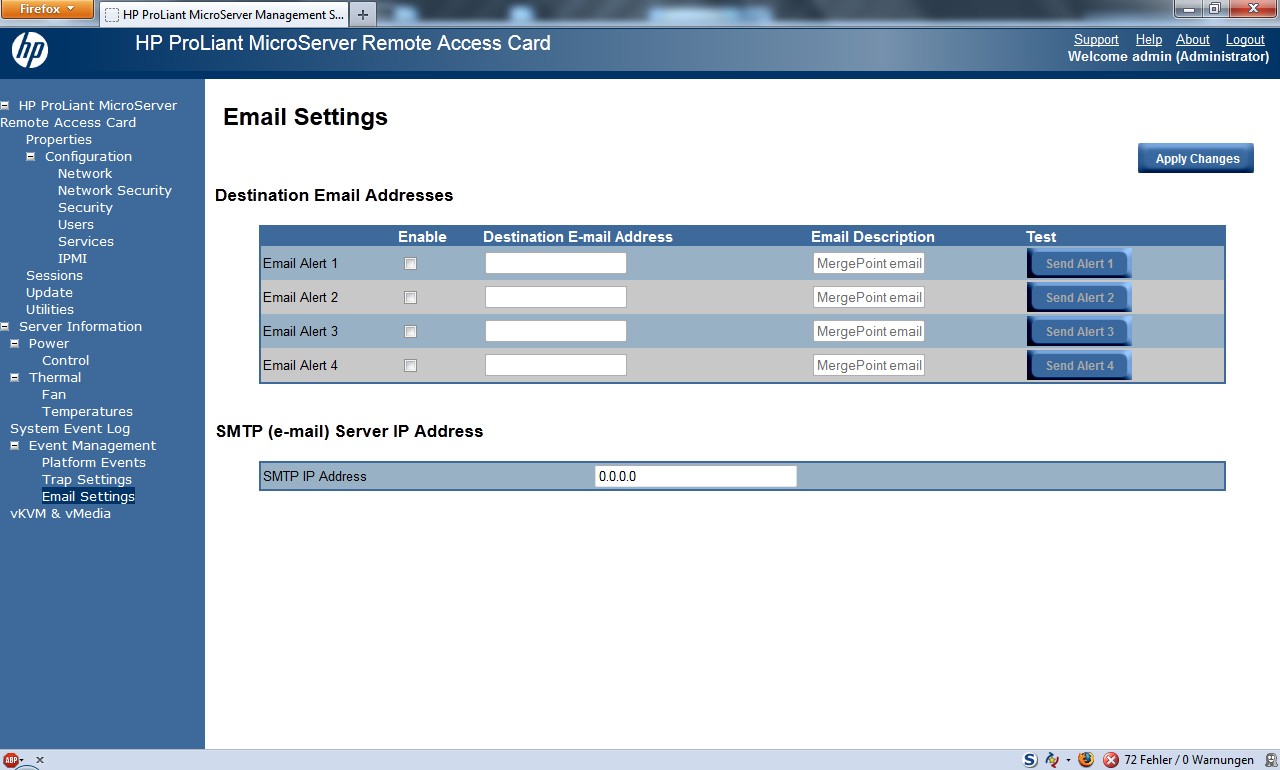
Task: Open Network Security in the sidebar
Action: click(x=115, y=190)
